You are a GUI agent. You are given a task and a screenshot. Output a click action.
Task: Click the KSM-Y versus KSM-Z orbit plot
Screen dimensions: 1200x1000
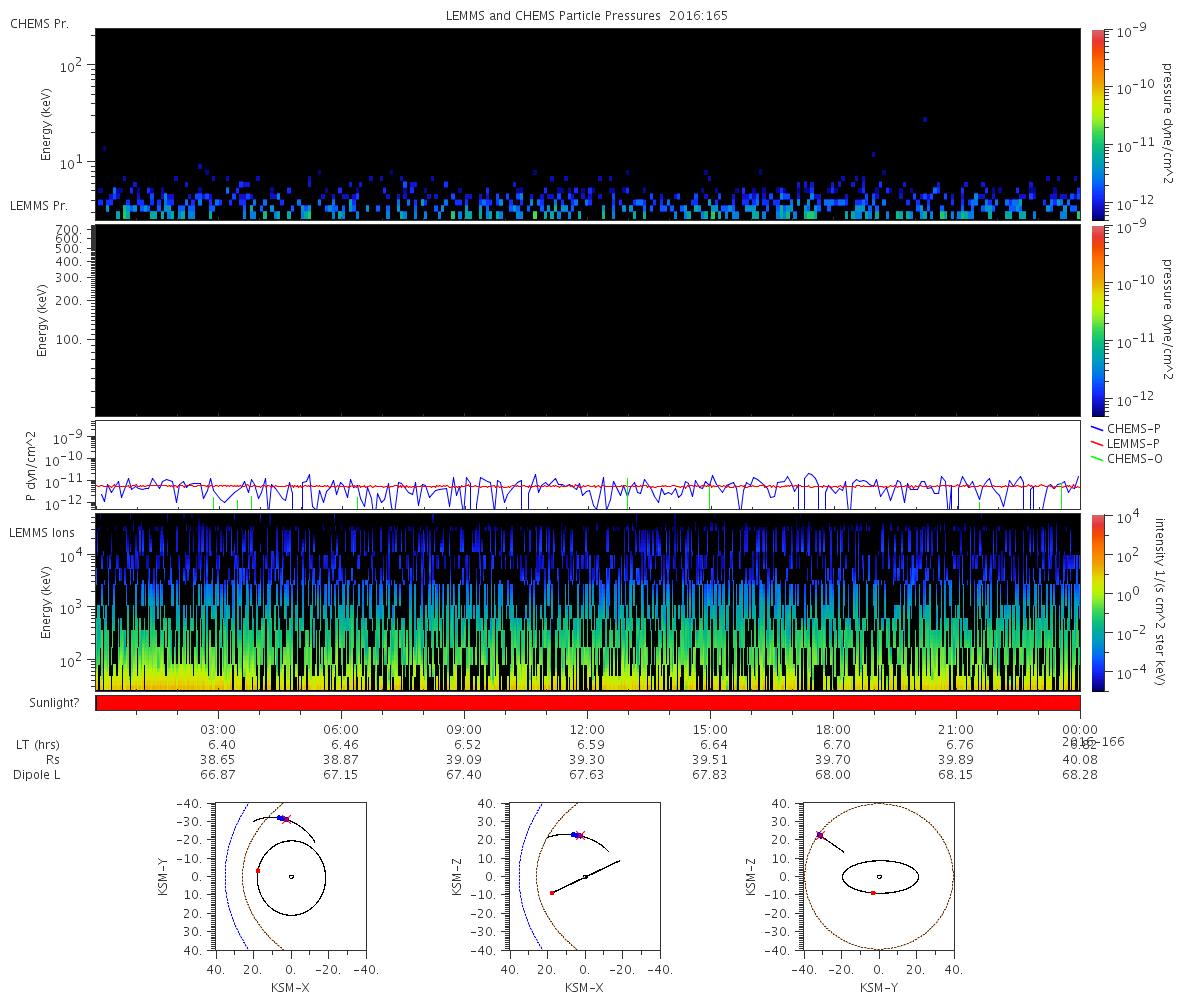(x=878, y=875)
